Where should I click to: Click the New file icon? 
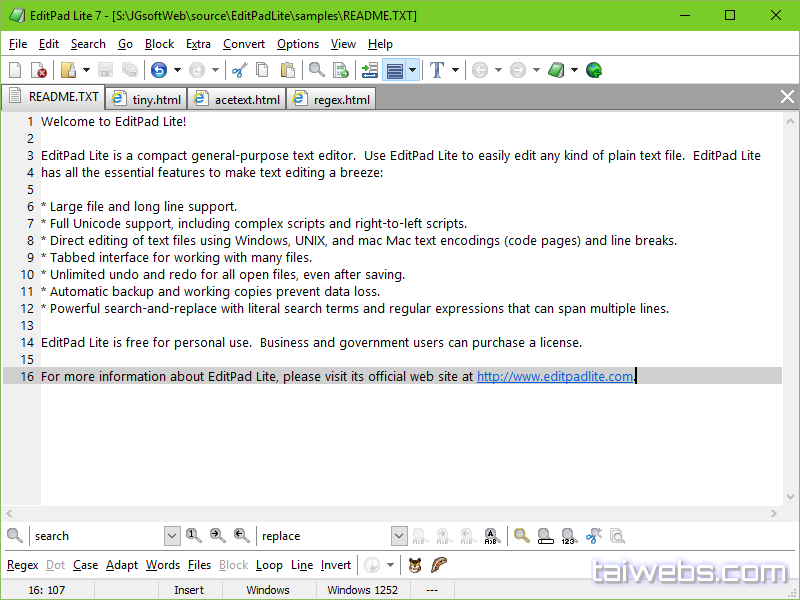pyautogui.click(x=15, y=70)
